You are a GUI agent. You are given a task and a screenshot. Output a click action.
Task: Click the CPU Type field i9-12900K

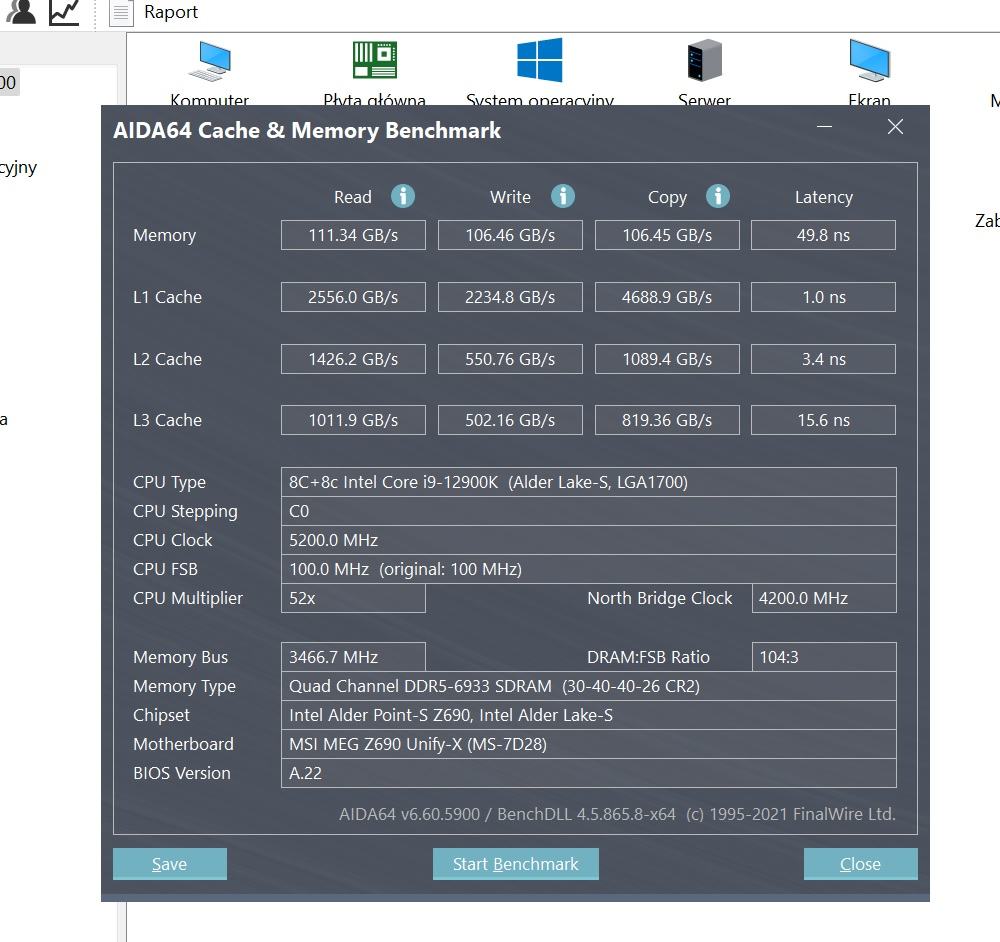589,482
